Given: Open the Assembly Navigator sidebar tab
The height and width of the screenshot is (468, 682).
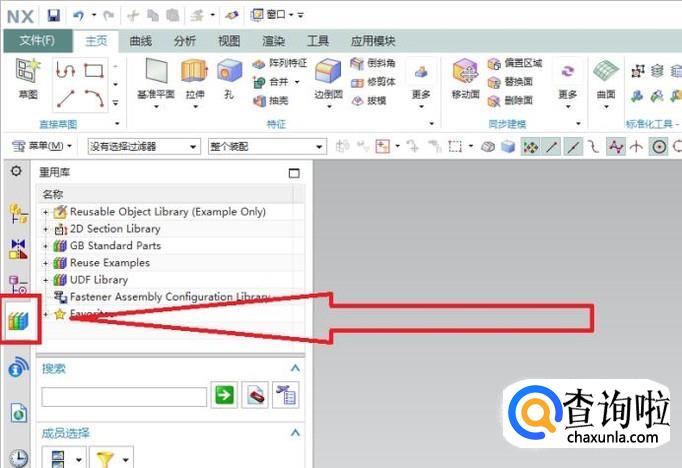Looking at the screenshot, I should [18, 213].
